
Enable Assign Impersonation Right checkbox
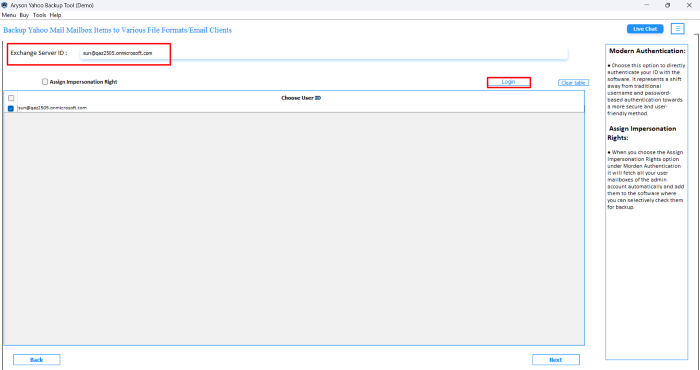45,82
